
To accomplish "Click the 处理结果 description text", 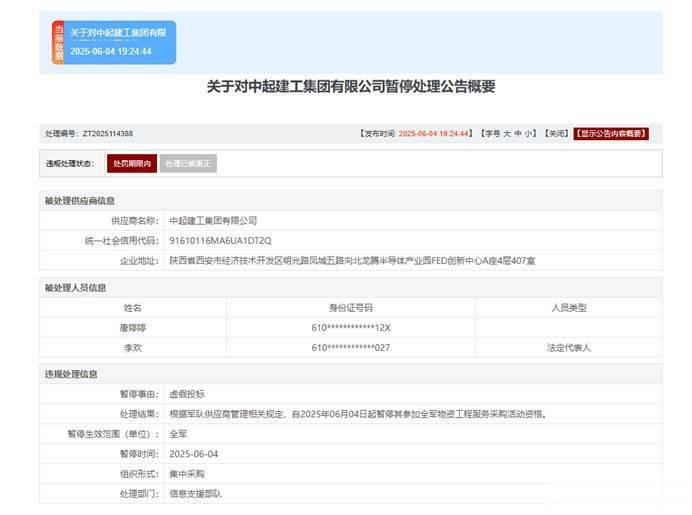I will pyautogui.click(x=358, y=414).
